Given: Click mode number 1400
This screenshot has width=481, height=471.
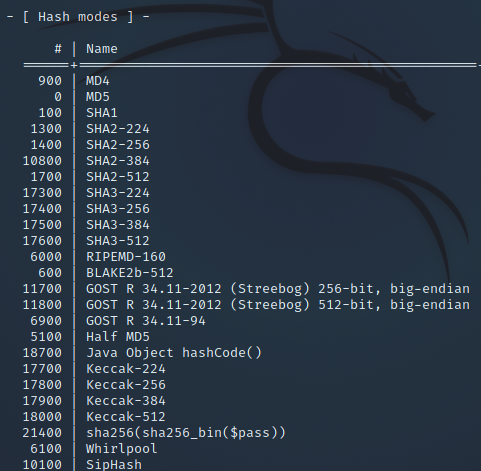Looking at the screenshot, I should coord(46,145).
